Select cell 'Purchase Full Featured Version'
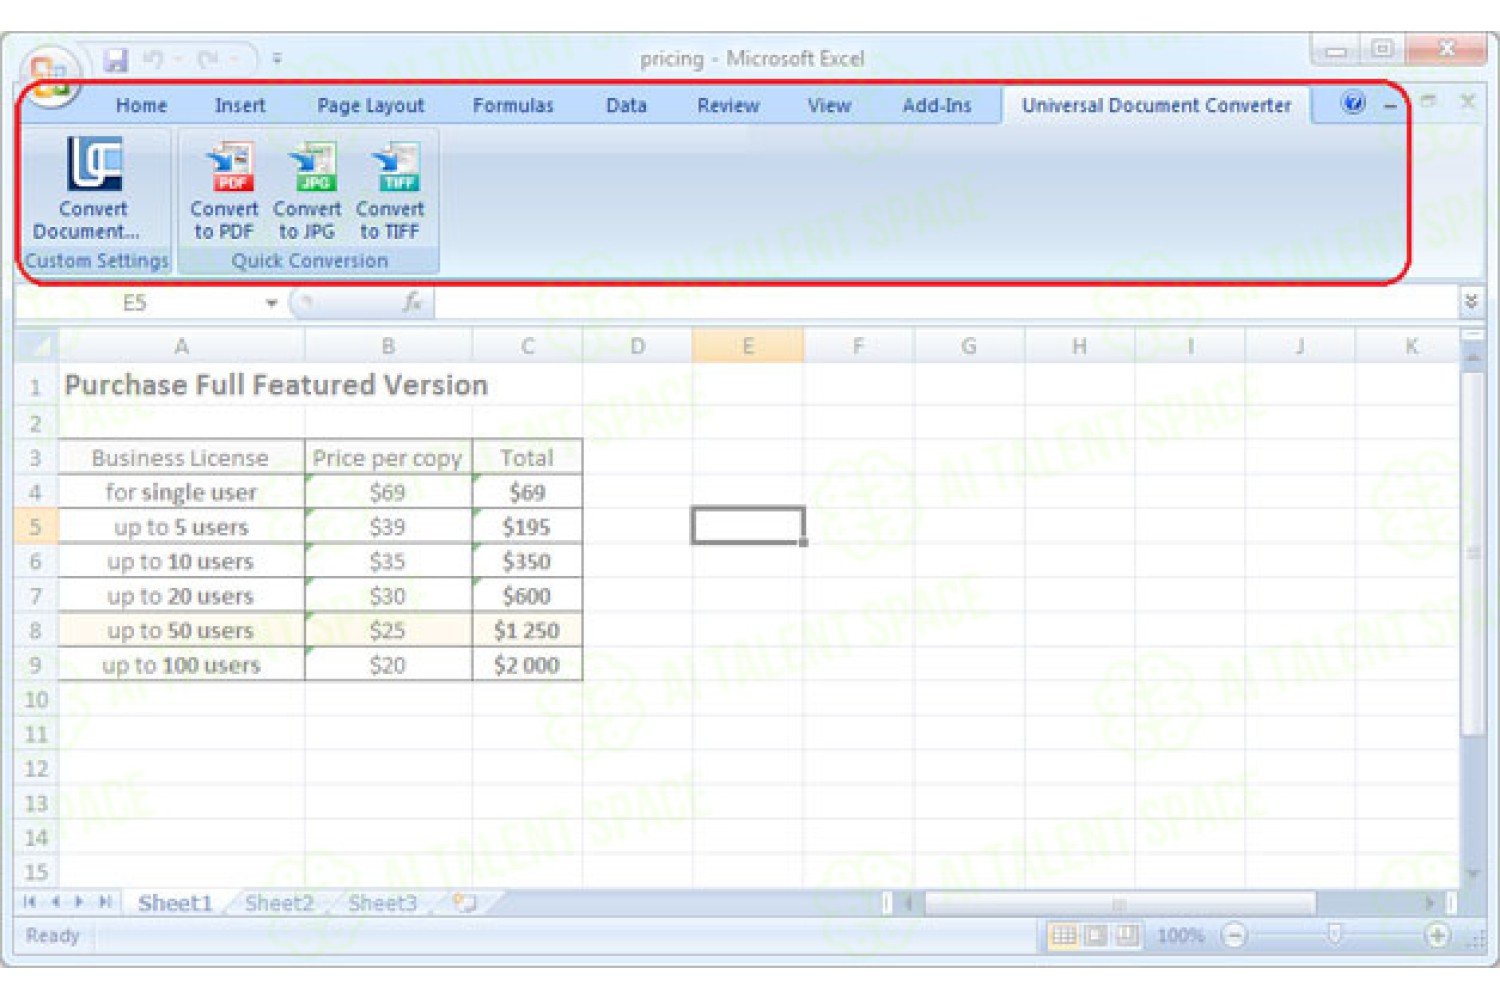The image size is (1500, 1000). tap(276, 385)
